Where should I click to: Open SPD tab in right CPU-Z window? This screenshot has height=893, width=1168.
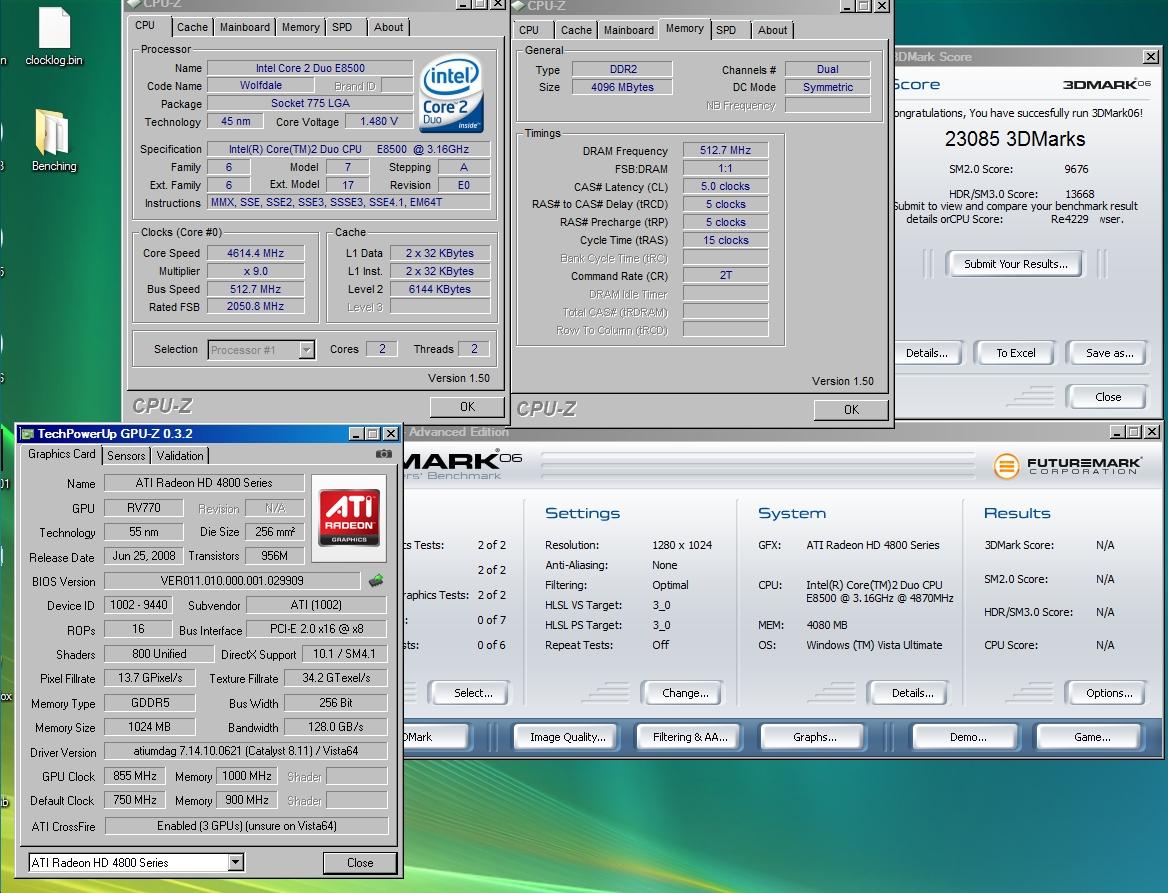pyautogui.click(x=726, y=30)
